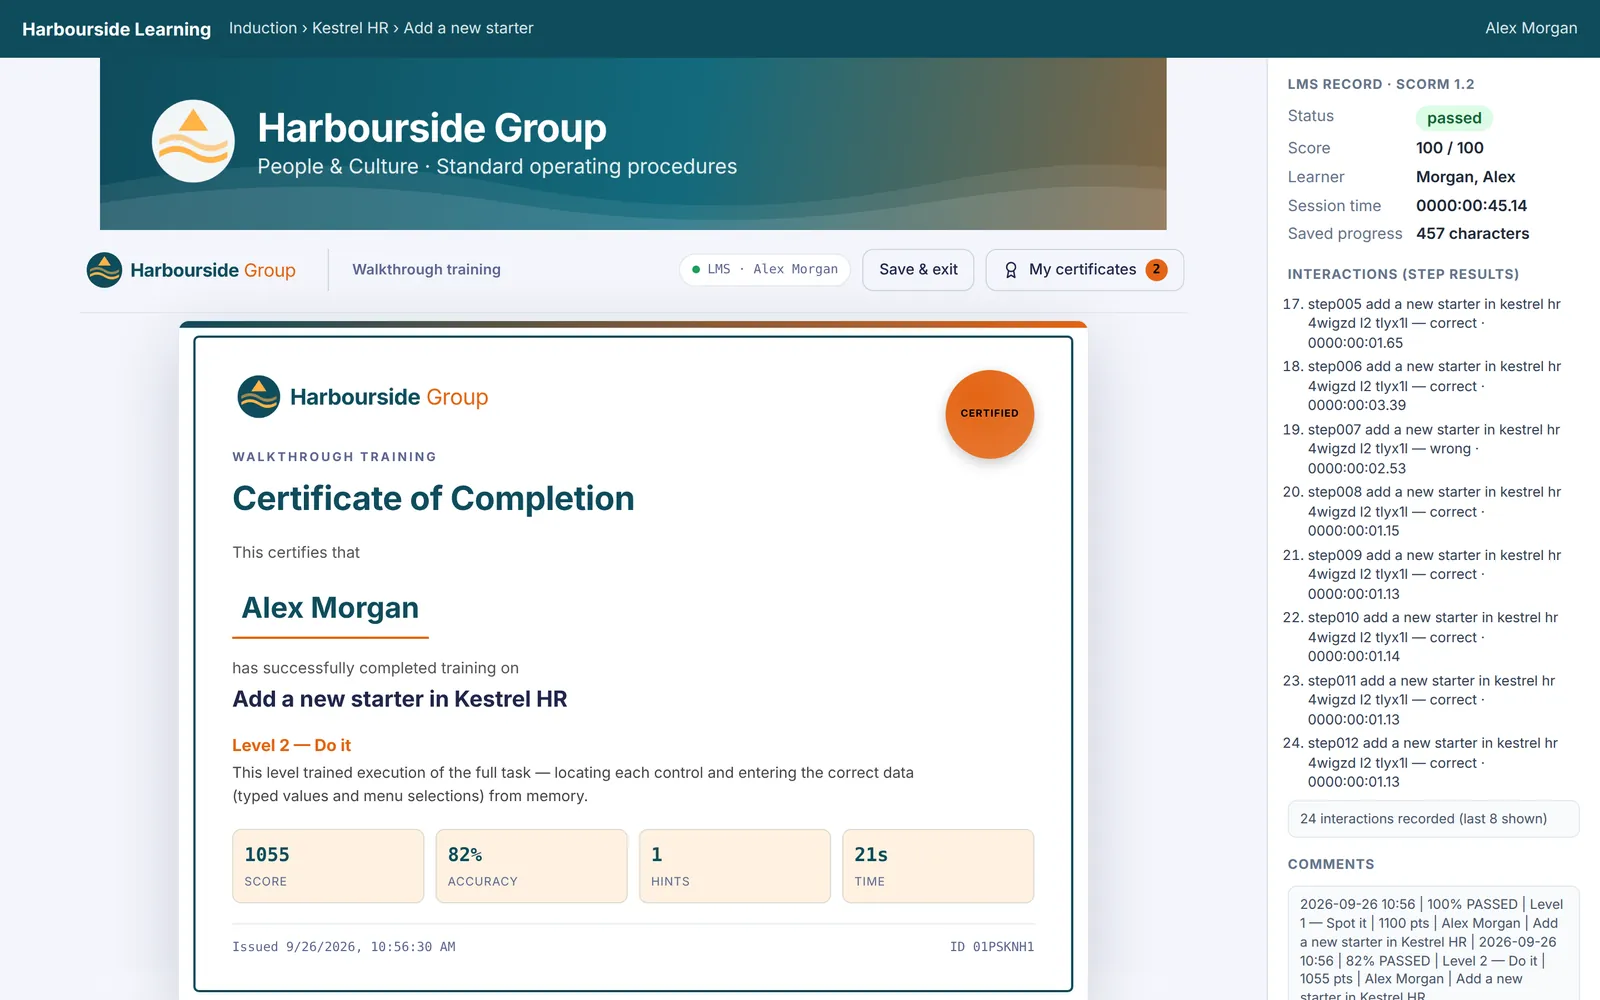
Task: Click score value 100 / 100
Action: (x=1450, y=148)
